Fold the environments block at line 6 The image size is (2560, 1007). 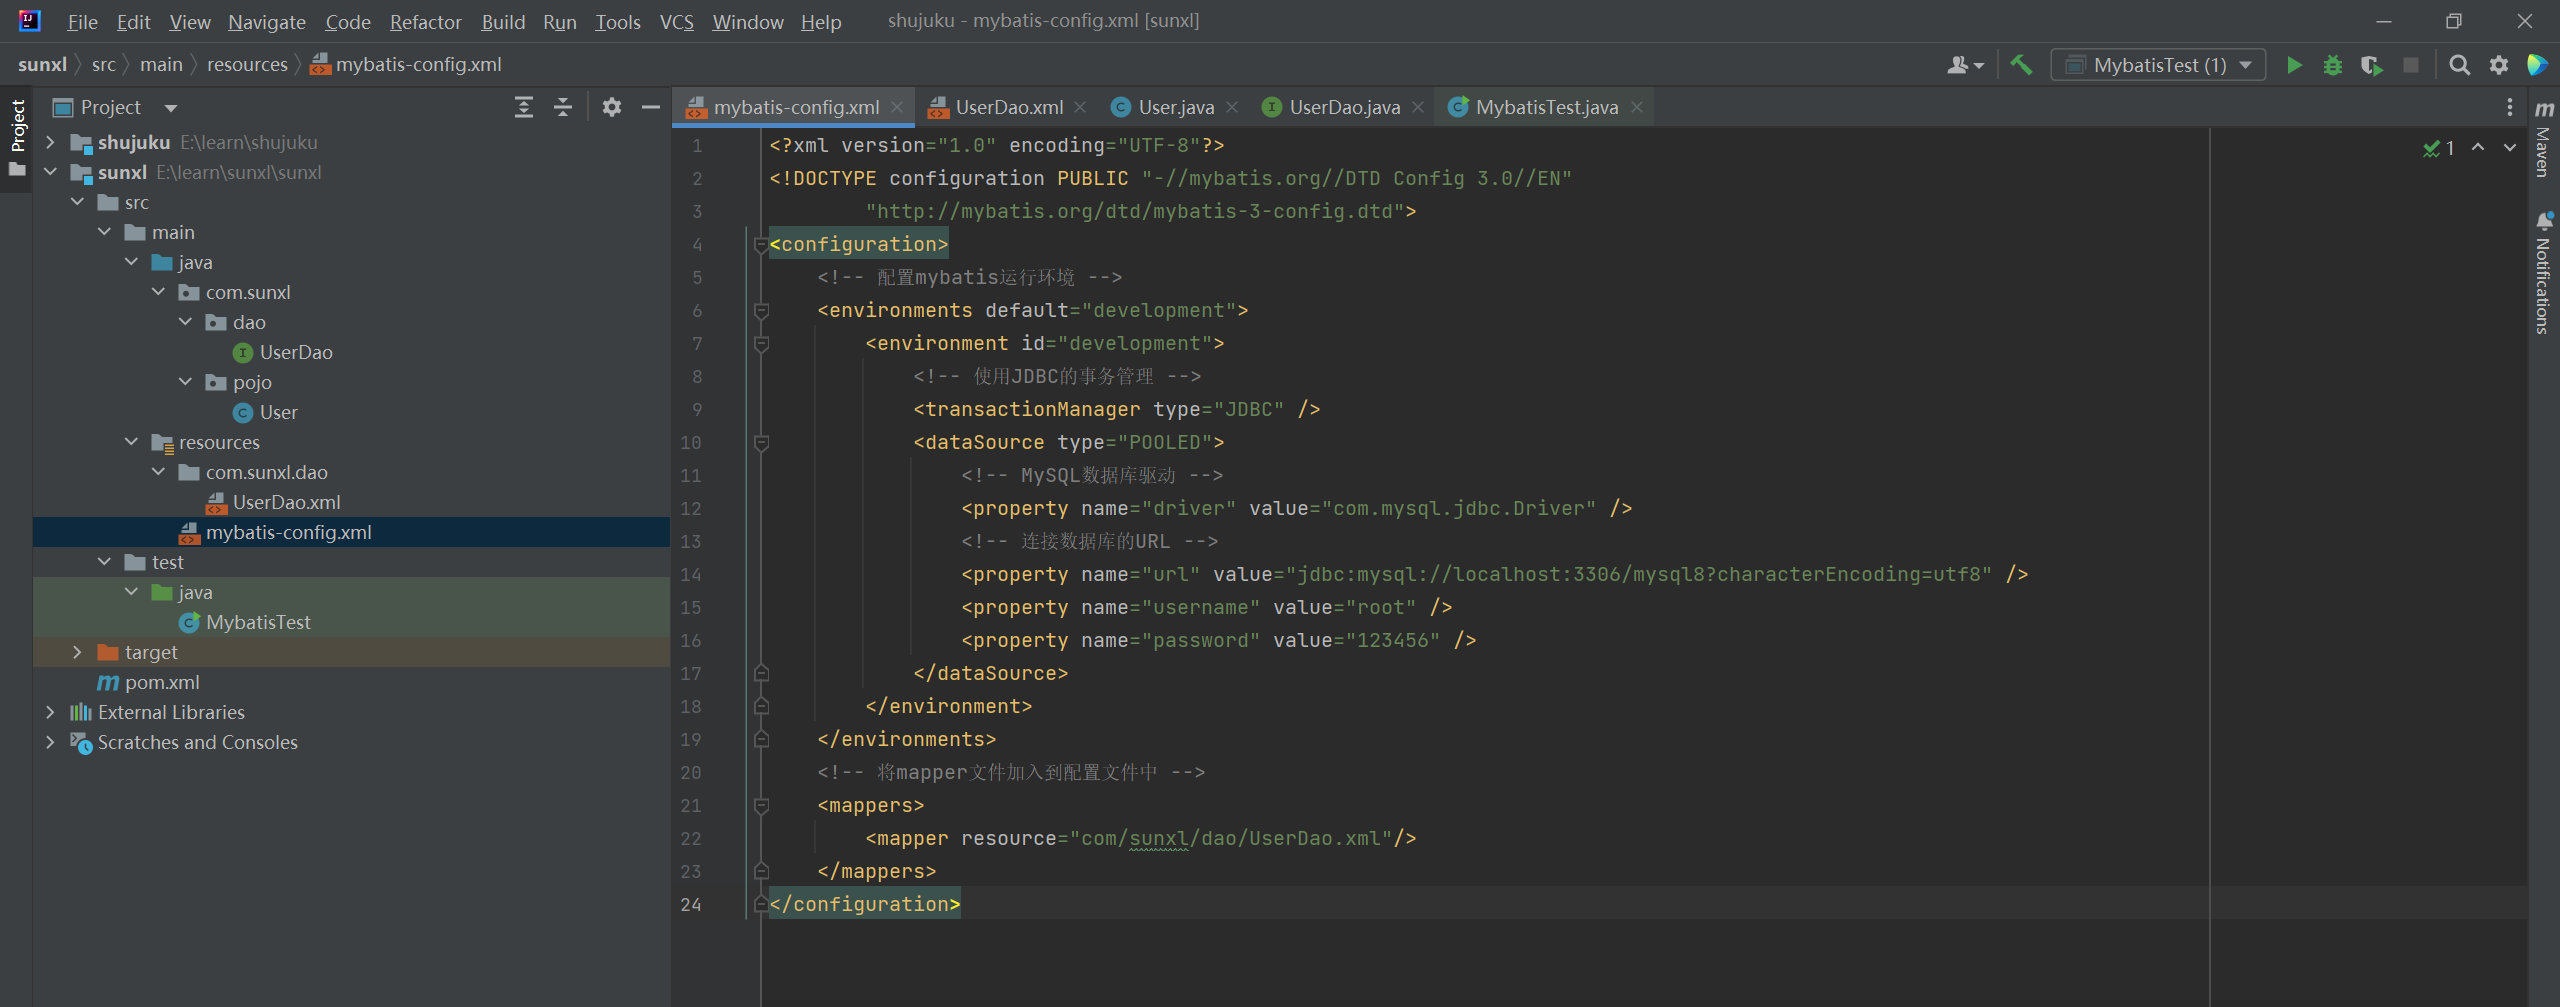point(761,311)
